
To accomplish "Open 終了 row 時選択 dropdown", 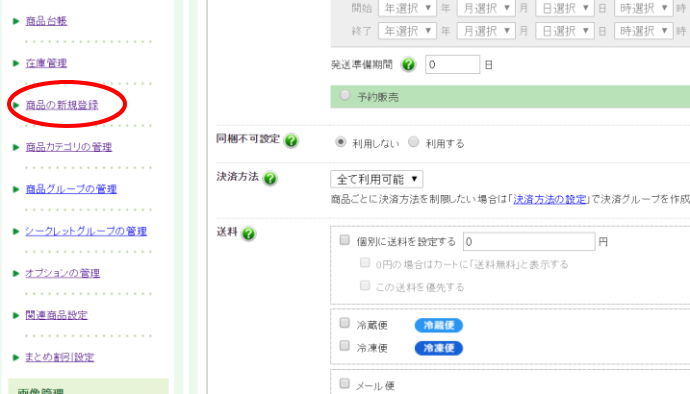I will (644, 31).
